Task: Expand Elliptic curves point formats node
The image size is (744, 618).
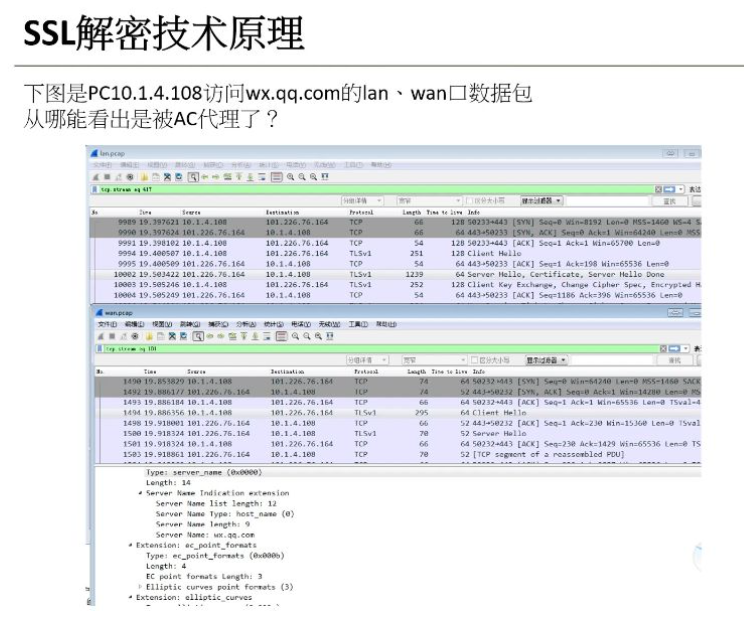Action: pyautogui.click(x=140, y=587)
